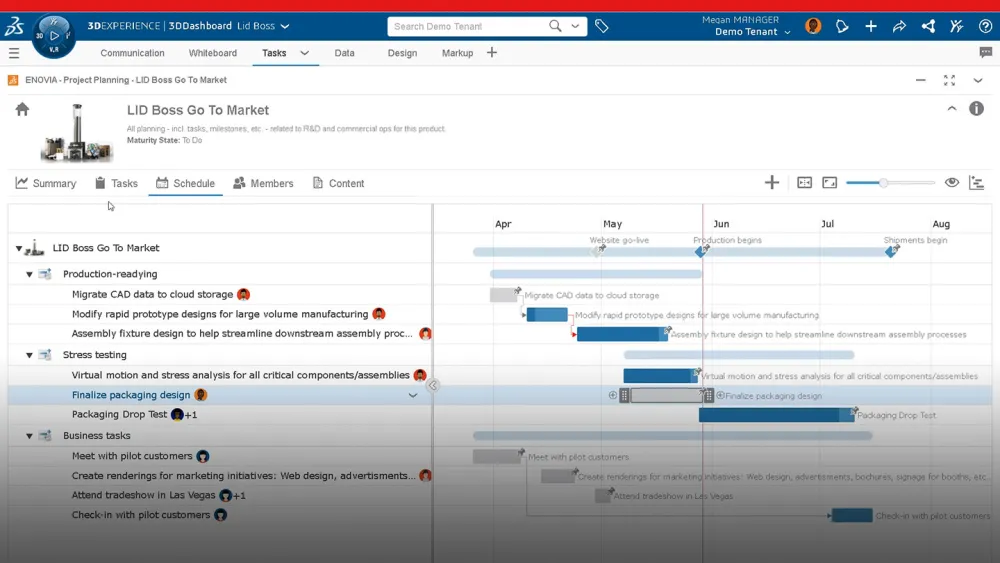Click the plus add icon in top bar
Viewport: 1000px width, 563px height.
point(871,26)
